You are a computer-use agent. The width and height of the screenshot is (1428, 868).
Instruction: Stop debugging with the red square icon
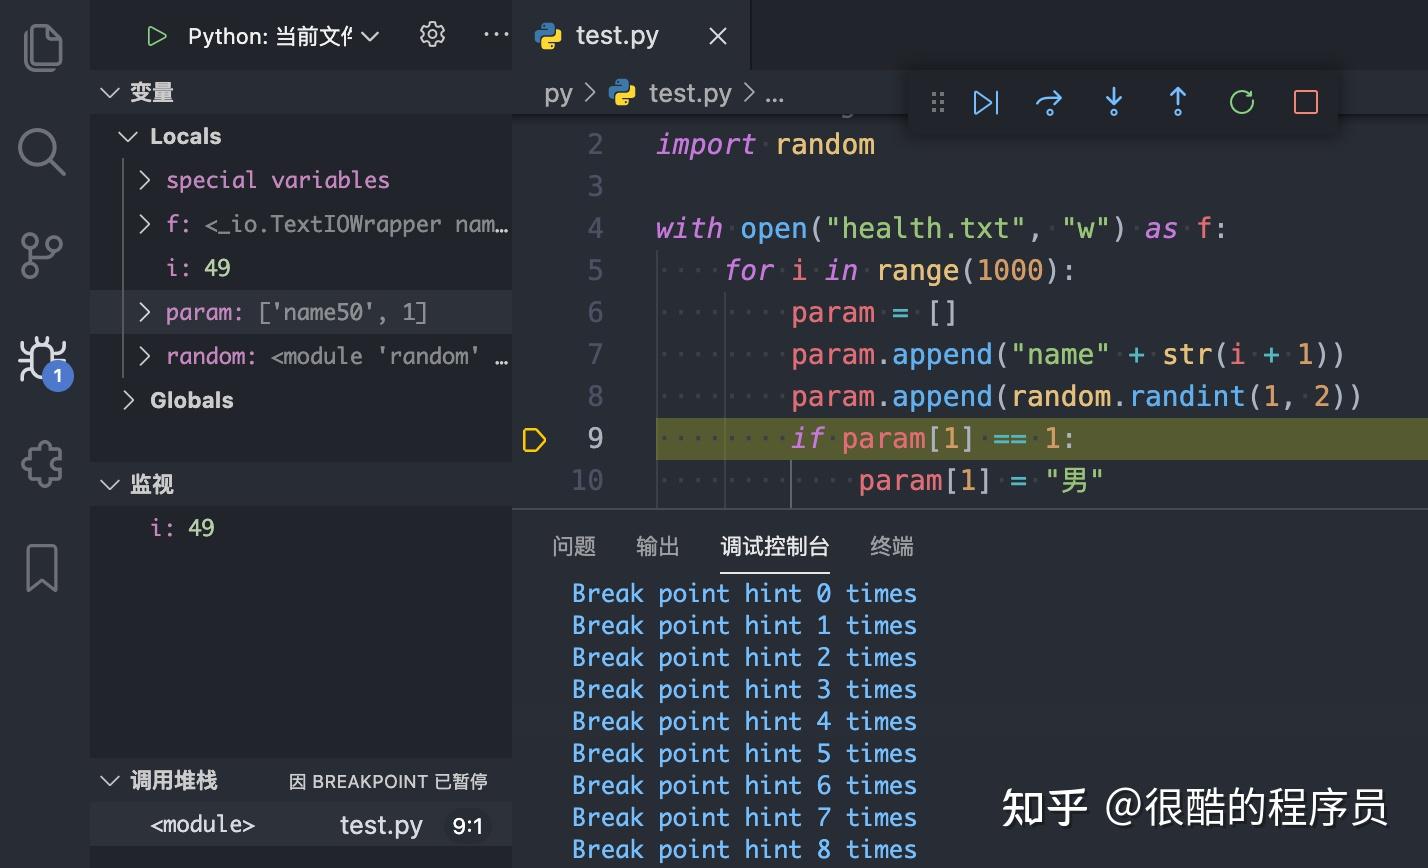(x=1304, y=102)
